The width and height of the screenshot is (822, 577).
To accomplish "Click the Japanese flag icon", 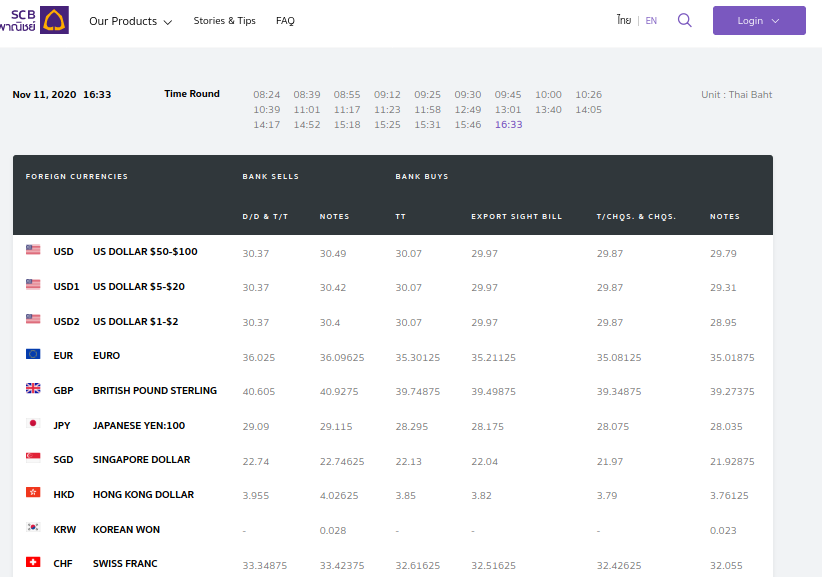I will point(33,425).
